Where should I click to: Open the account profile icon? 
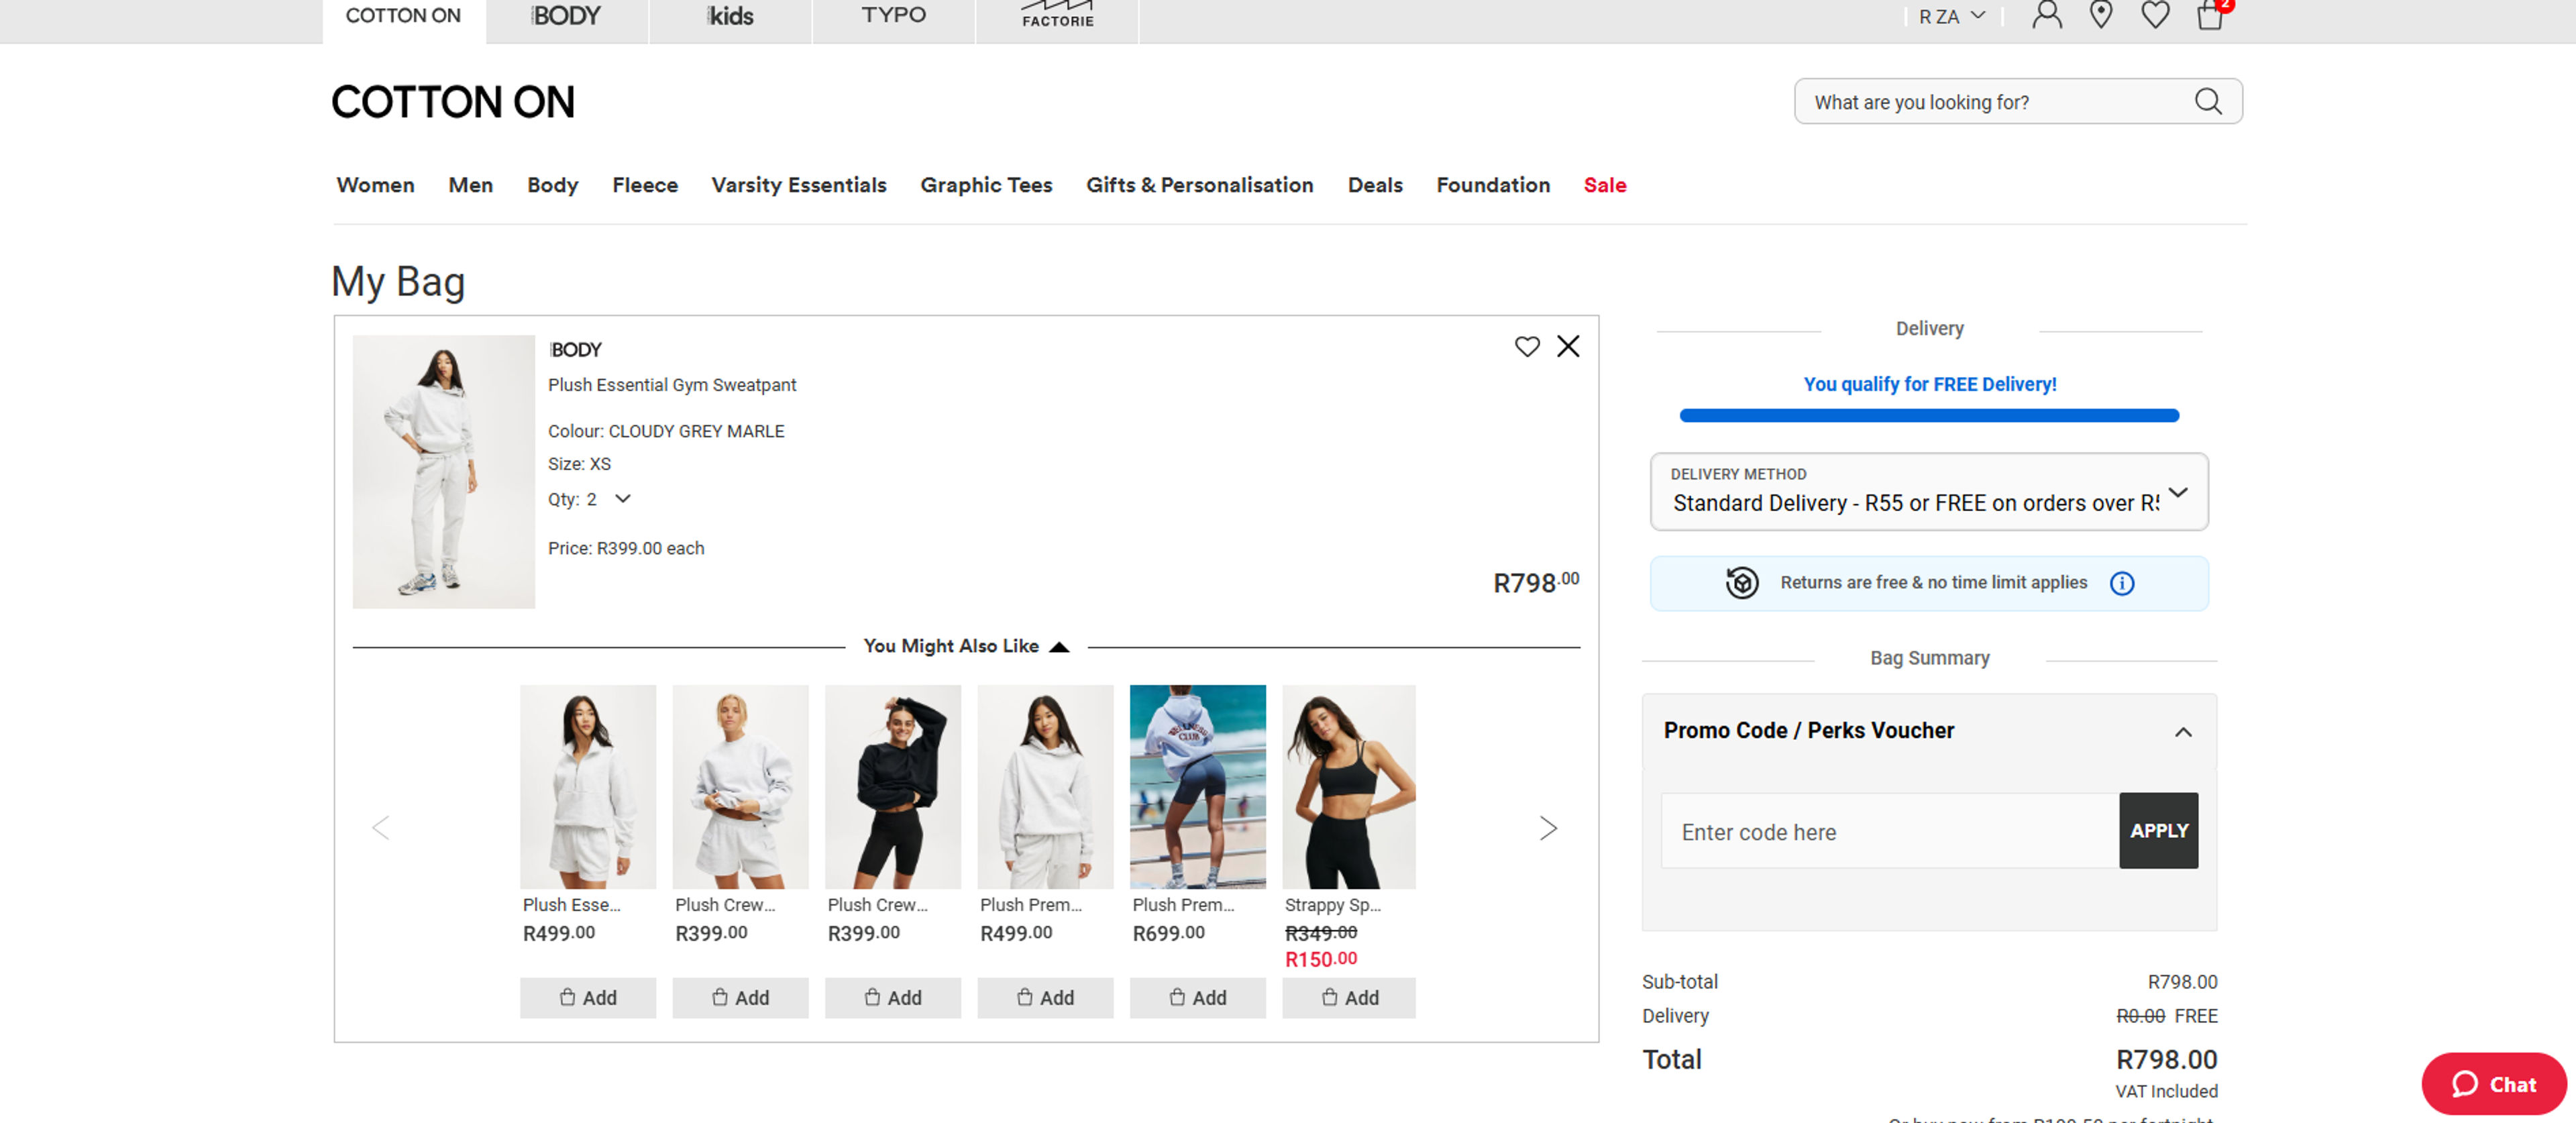pos(2047,16)
